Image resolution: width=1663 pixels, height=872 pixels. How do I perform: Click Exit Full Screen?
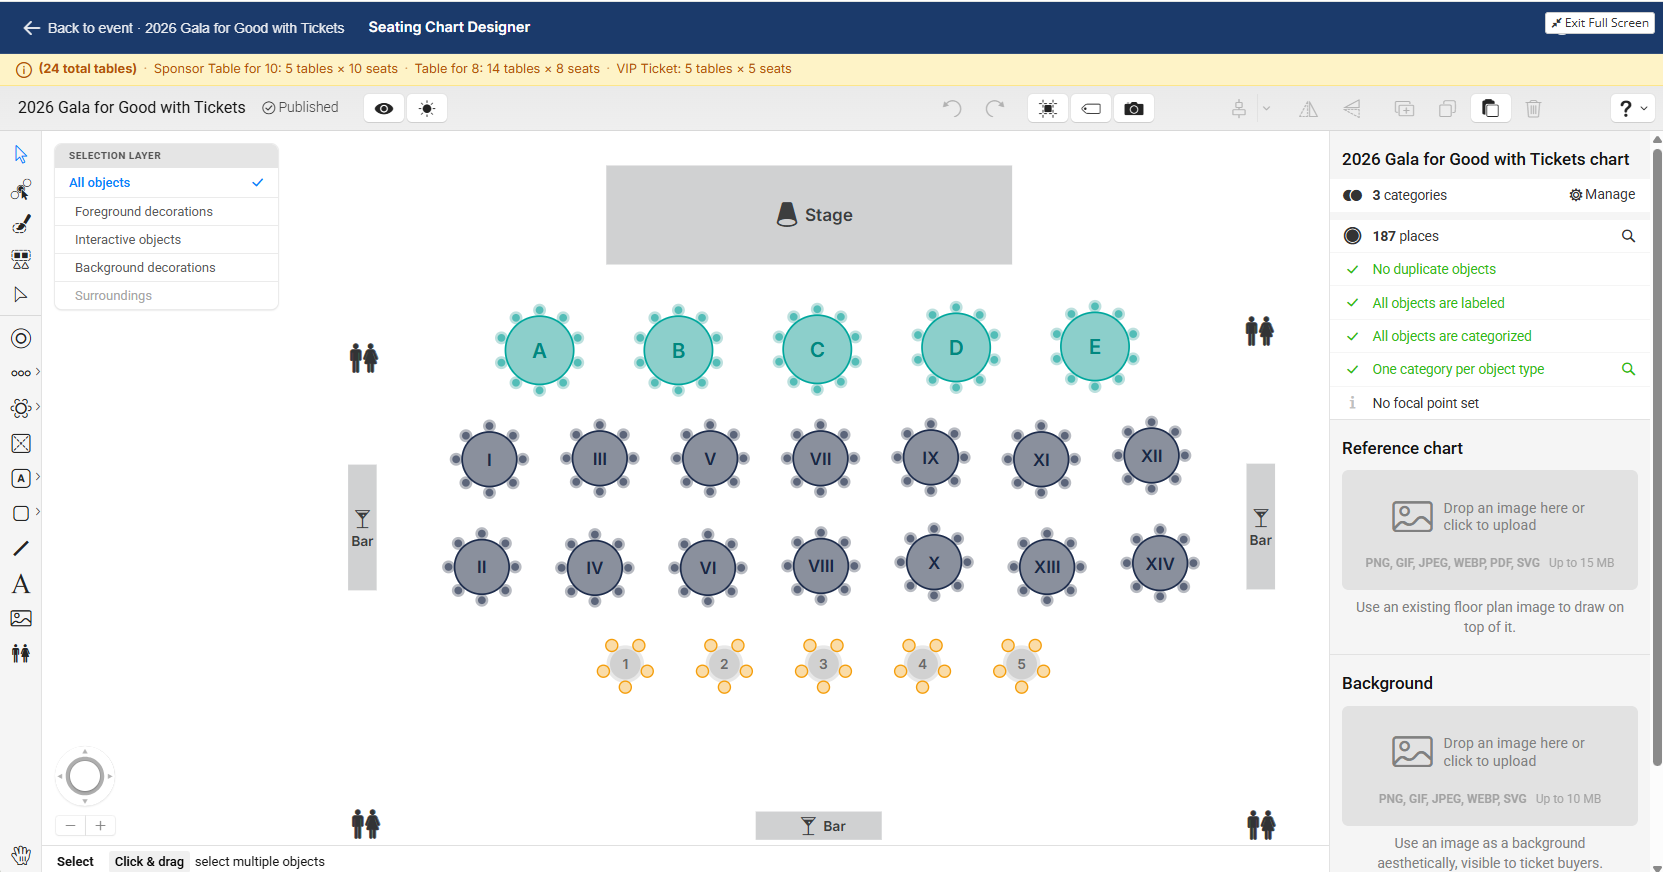click(x=1600, y=23)
